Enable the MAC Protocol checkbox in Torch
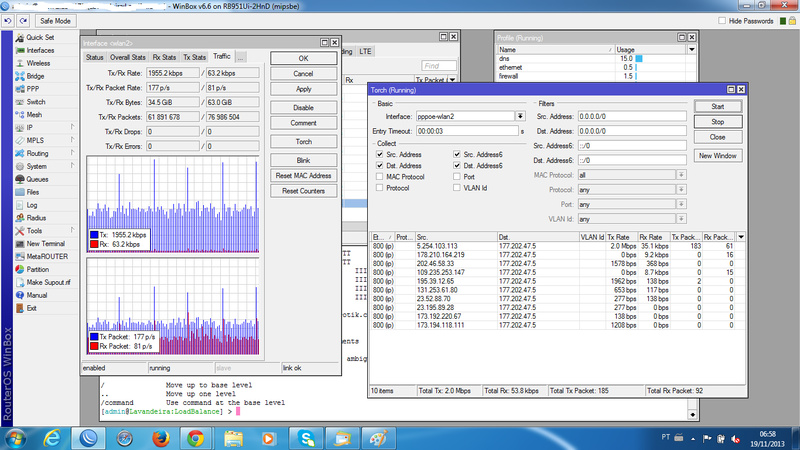 tap(379, 176)
